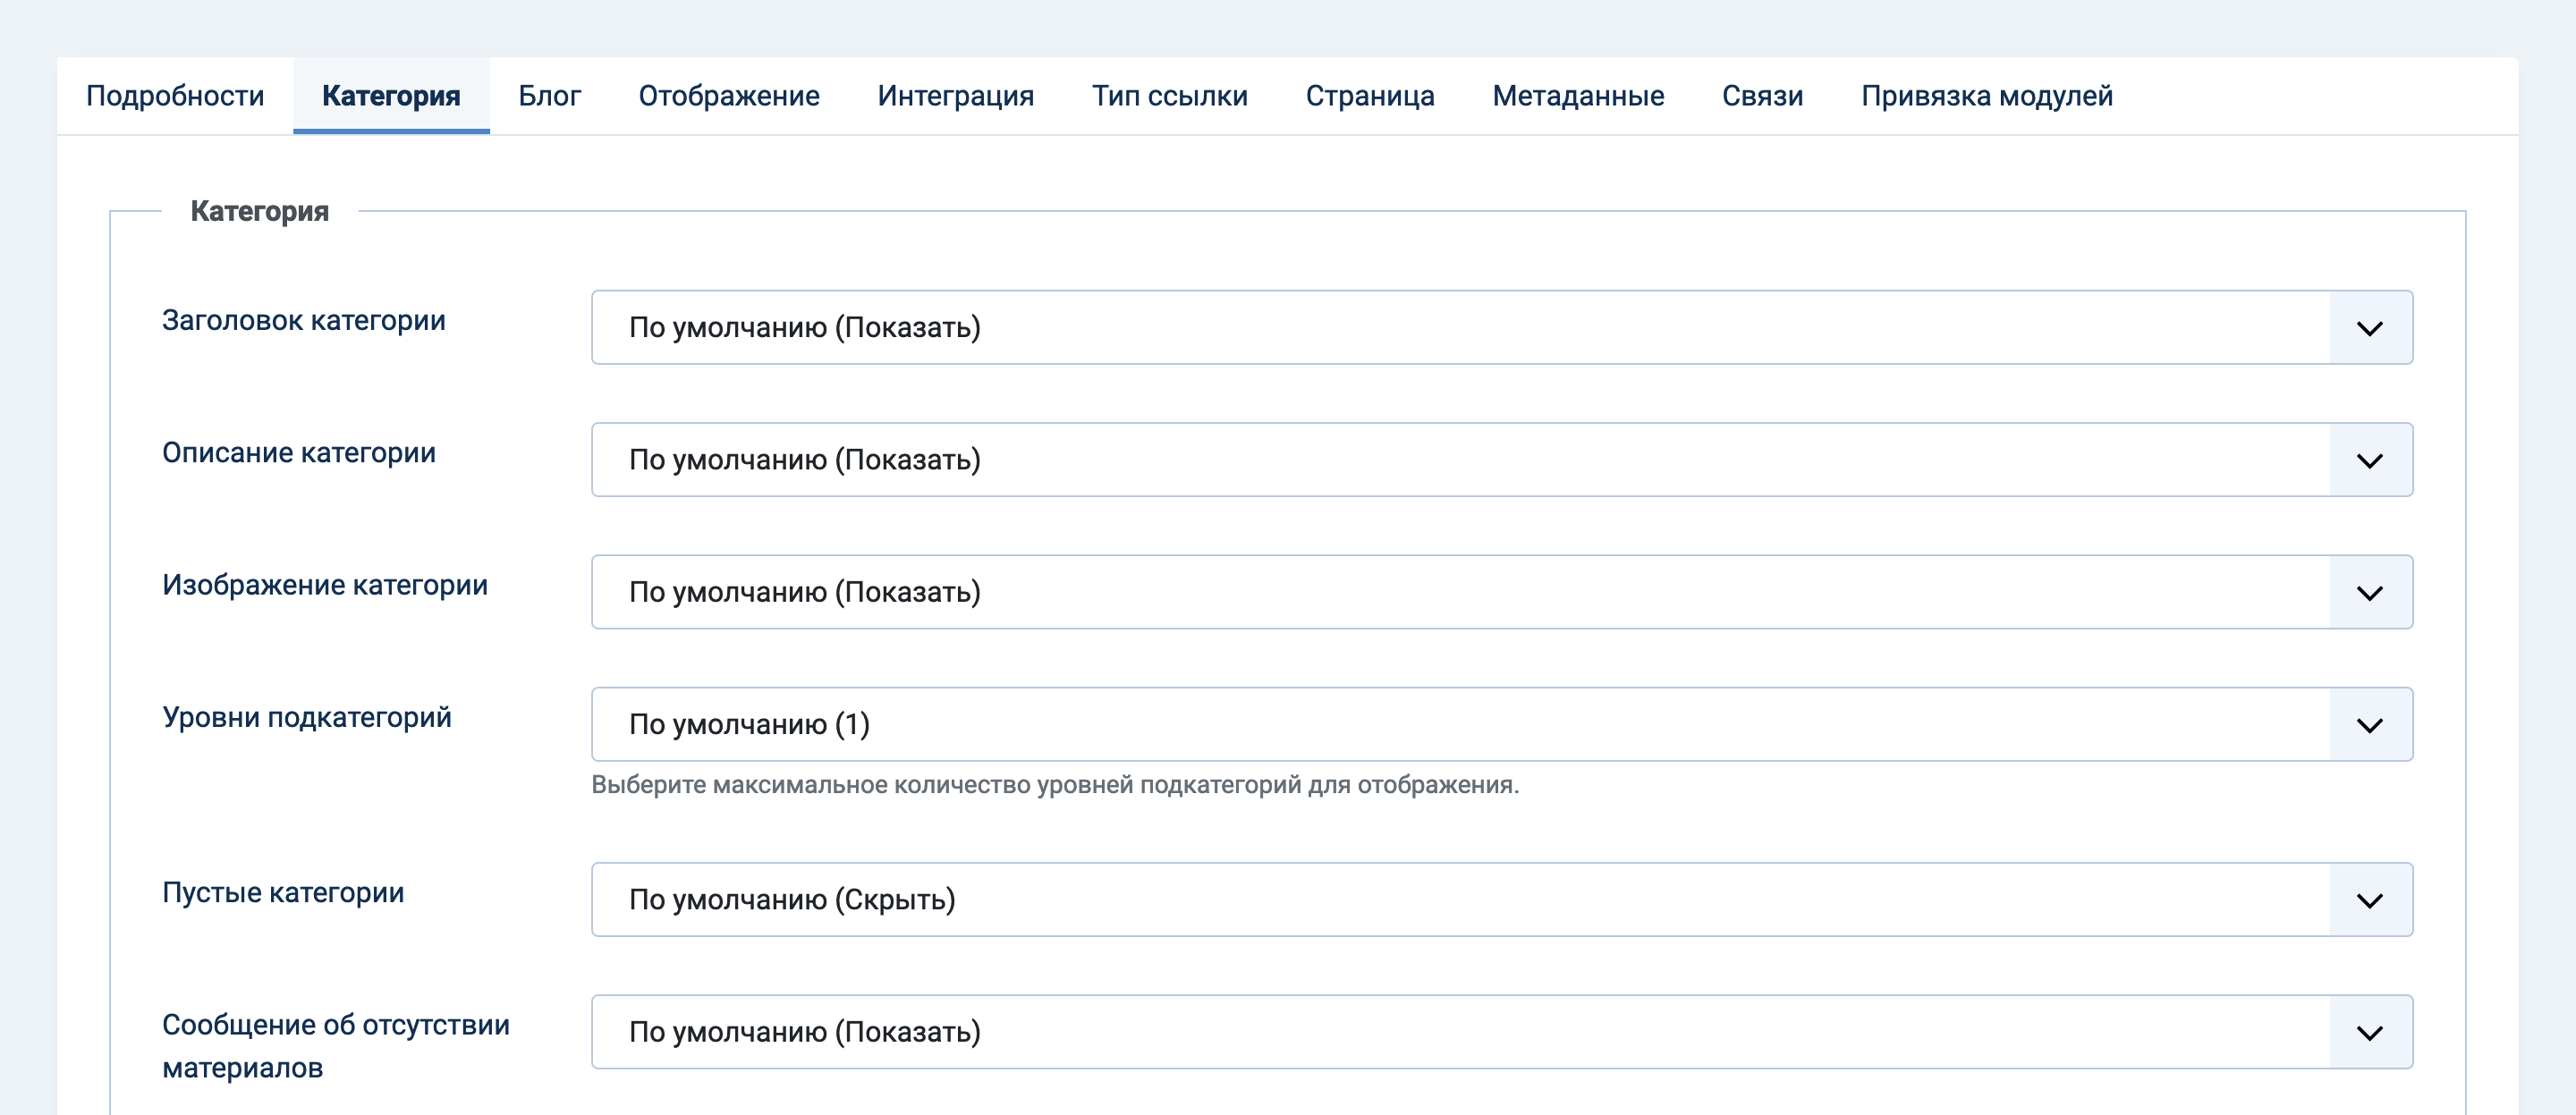Switch to the Метаданные tab

[x=1578, y=96]
